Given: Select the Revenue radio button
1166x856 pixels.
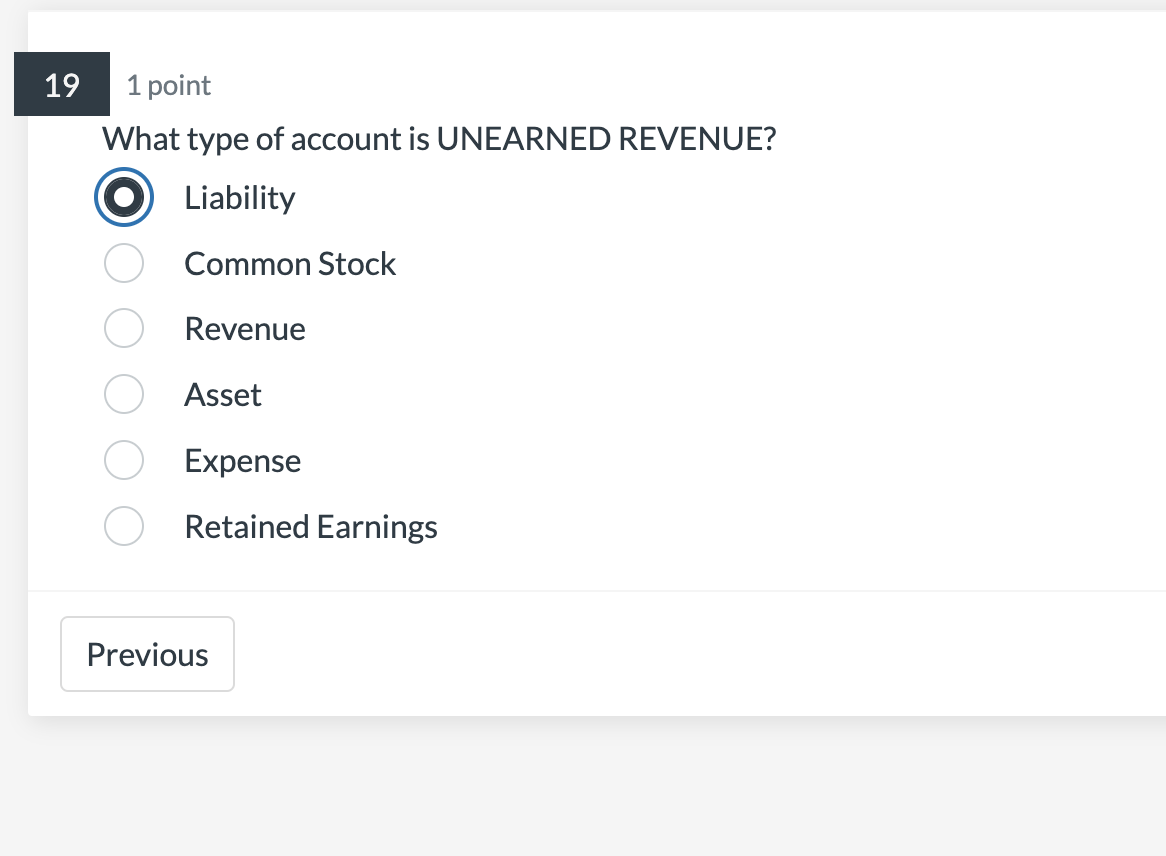Looking at the screenshot, I should [124, 328].
